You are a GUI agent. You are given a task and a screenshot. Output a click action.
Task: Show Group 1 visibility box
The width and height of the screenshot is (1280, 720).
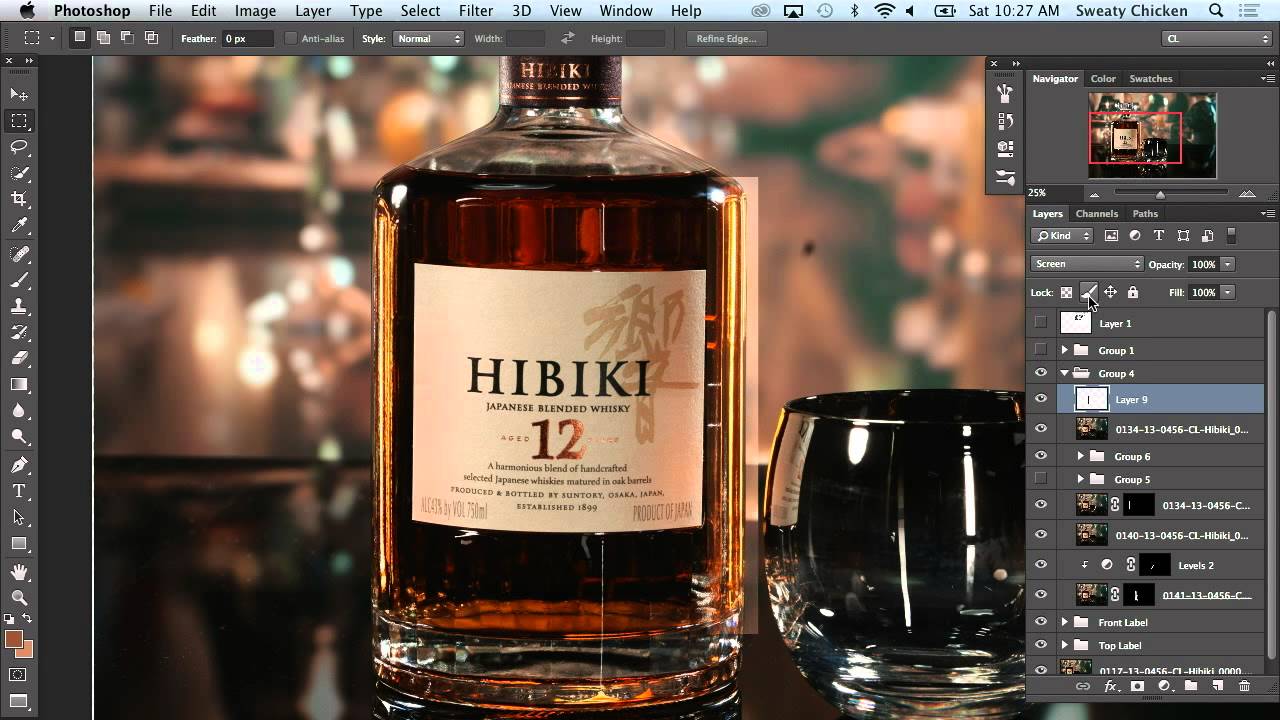tap(1041, 350)
